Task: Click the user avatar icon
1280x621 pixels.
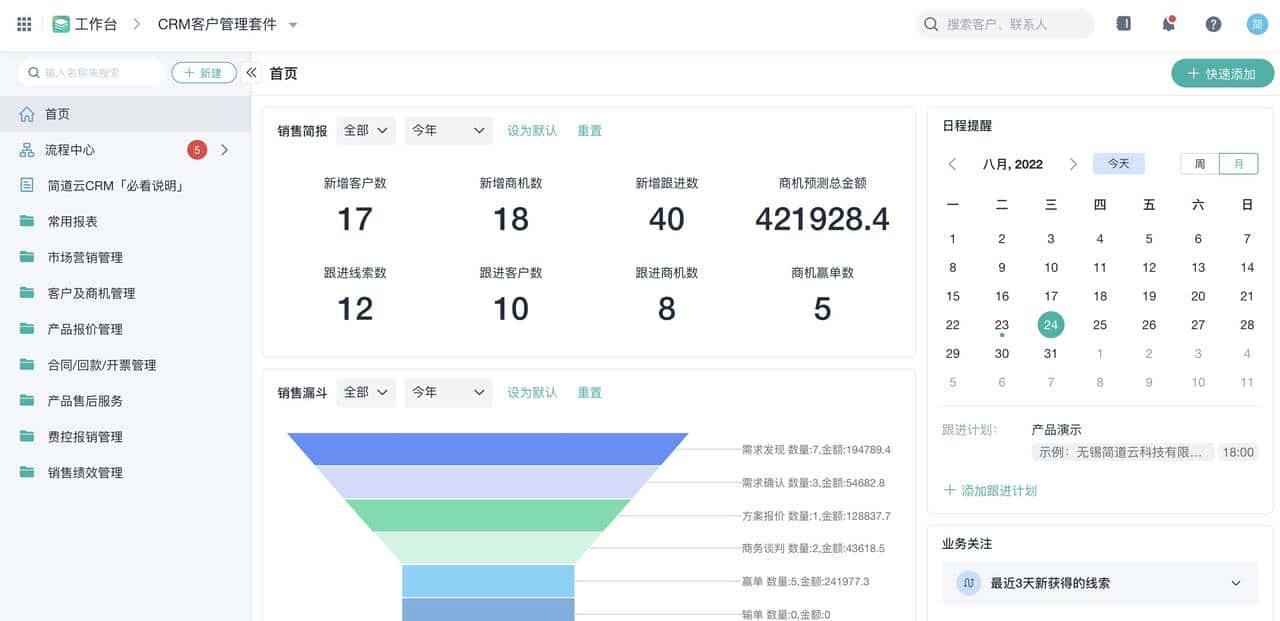Action: click(1258, 23)
